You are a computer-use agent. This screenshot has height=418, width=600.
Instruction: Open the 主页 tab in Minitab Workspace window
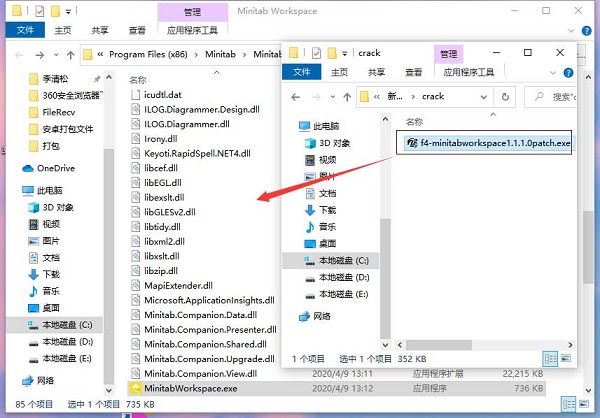[63, 30]
